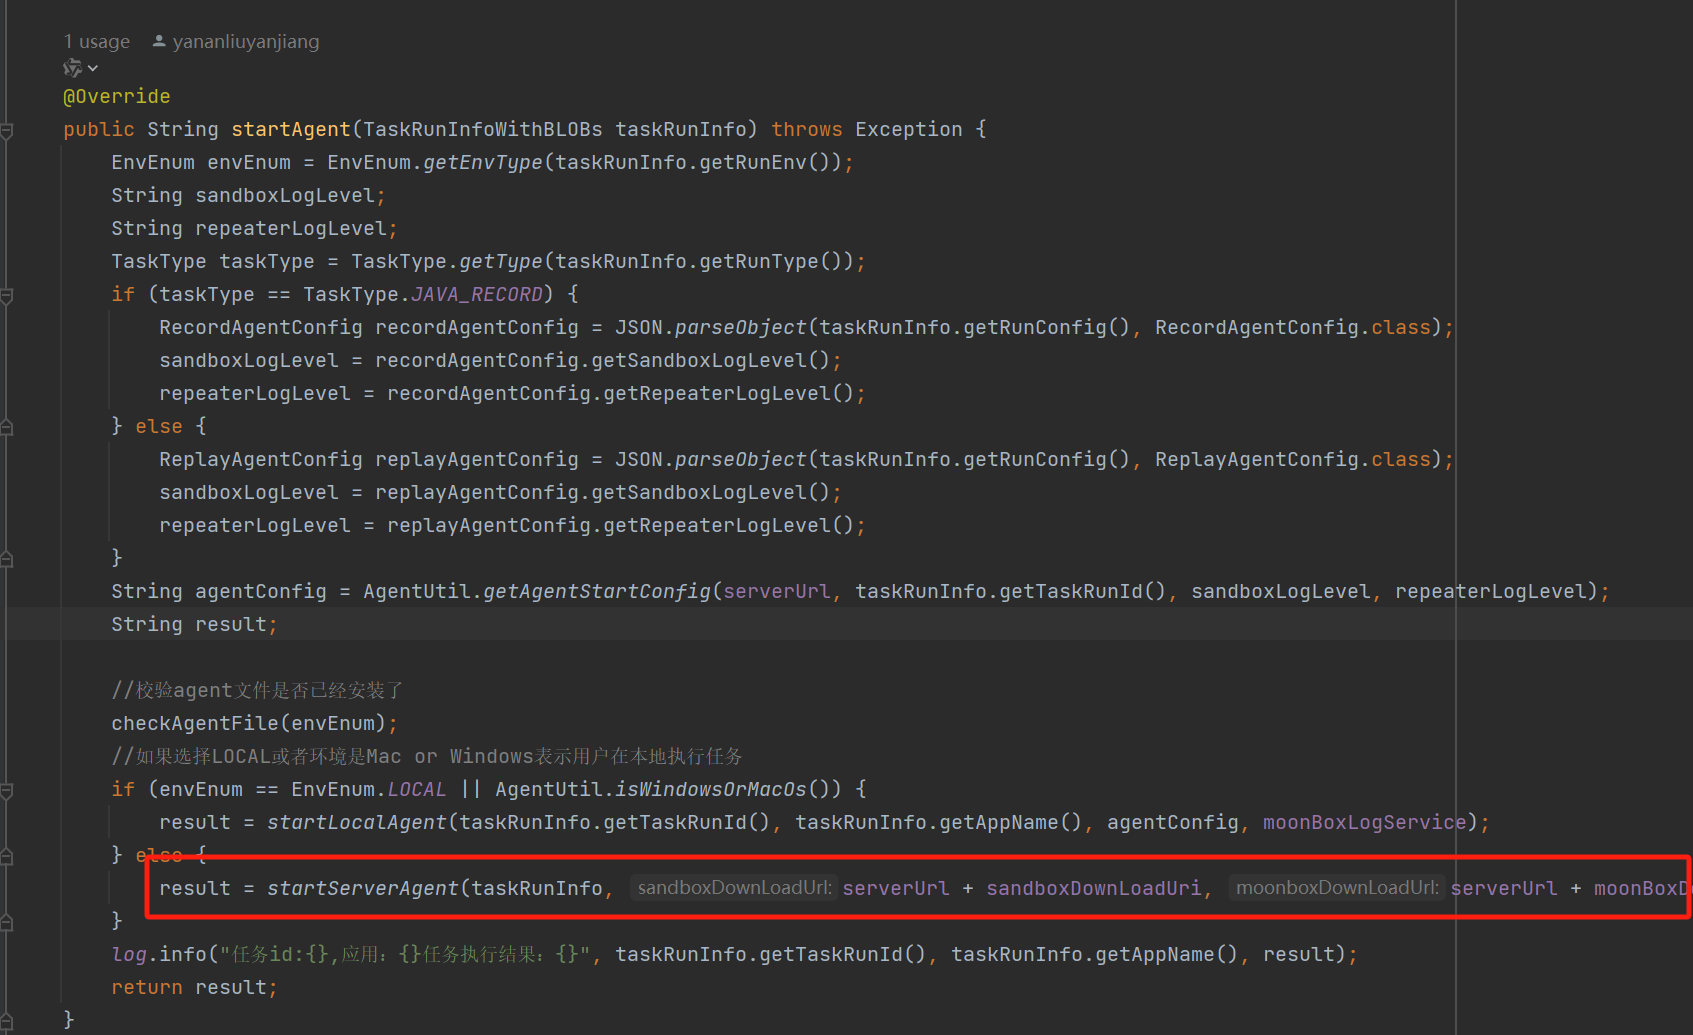1693x1035 pixels.
Task: Click the 'sandboxDownLoadUrl:' inlay hint
Action: (734, 888)
